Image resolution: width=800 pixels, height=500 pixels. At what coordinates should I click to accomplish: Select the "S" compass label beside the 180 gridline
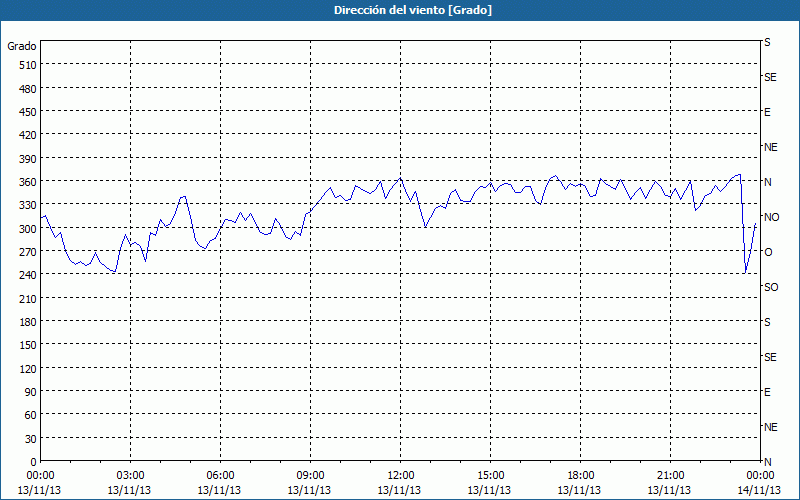click(x=767, y=322)
